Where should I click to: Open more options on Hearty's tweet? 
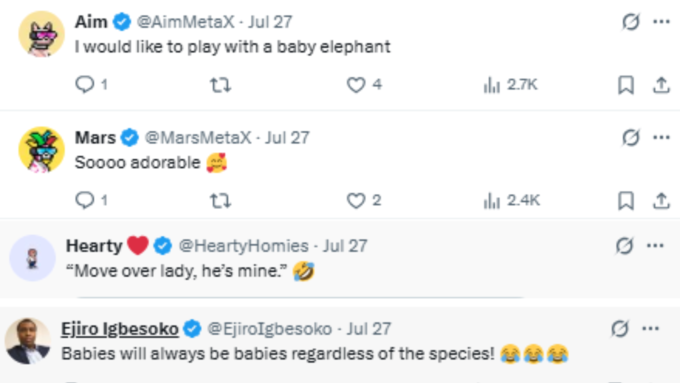(655, 246)
